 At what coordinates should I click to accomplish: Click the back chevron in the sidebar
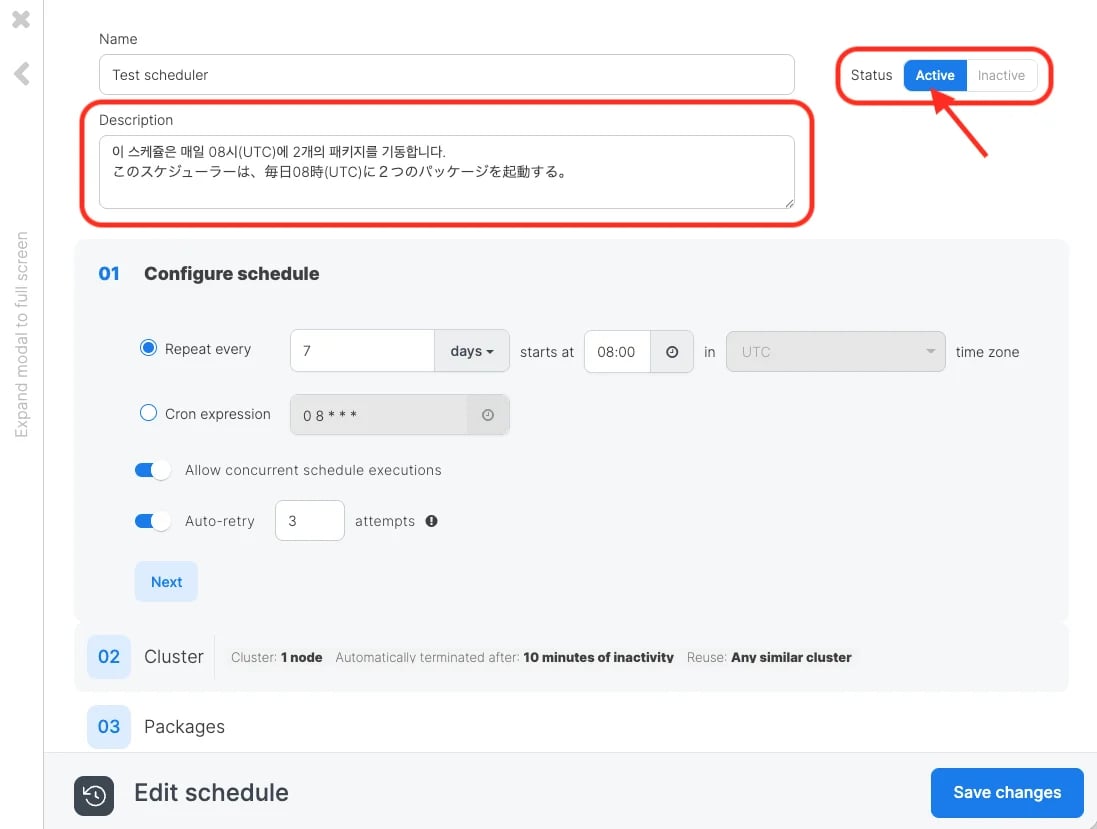pyautogui.click(x=22, y=73)
